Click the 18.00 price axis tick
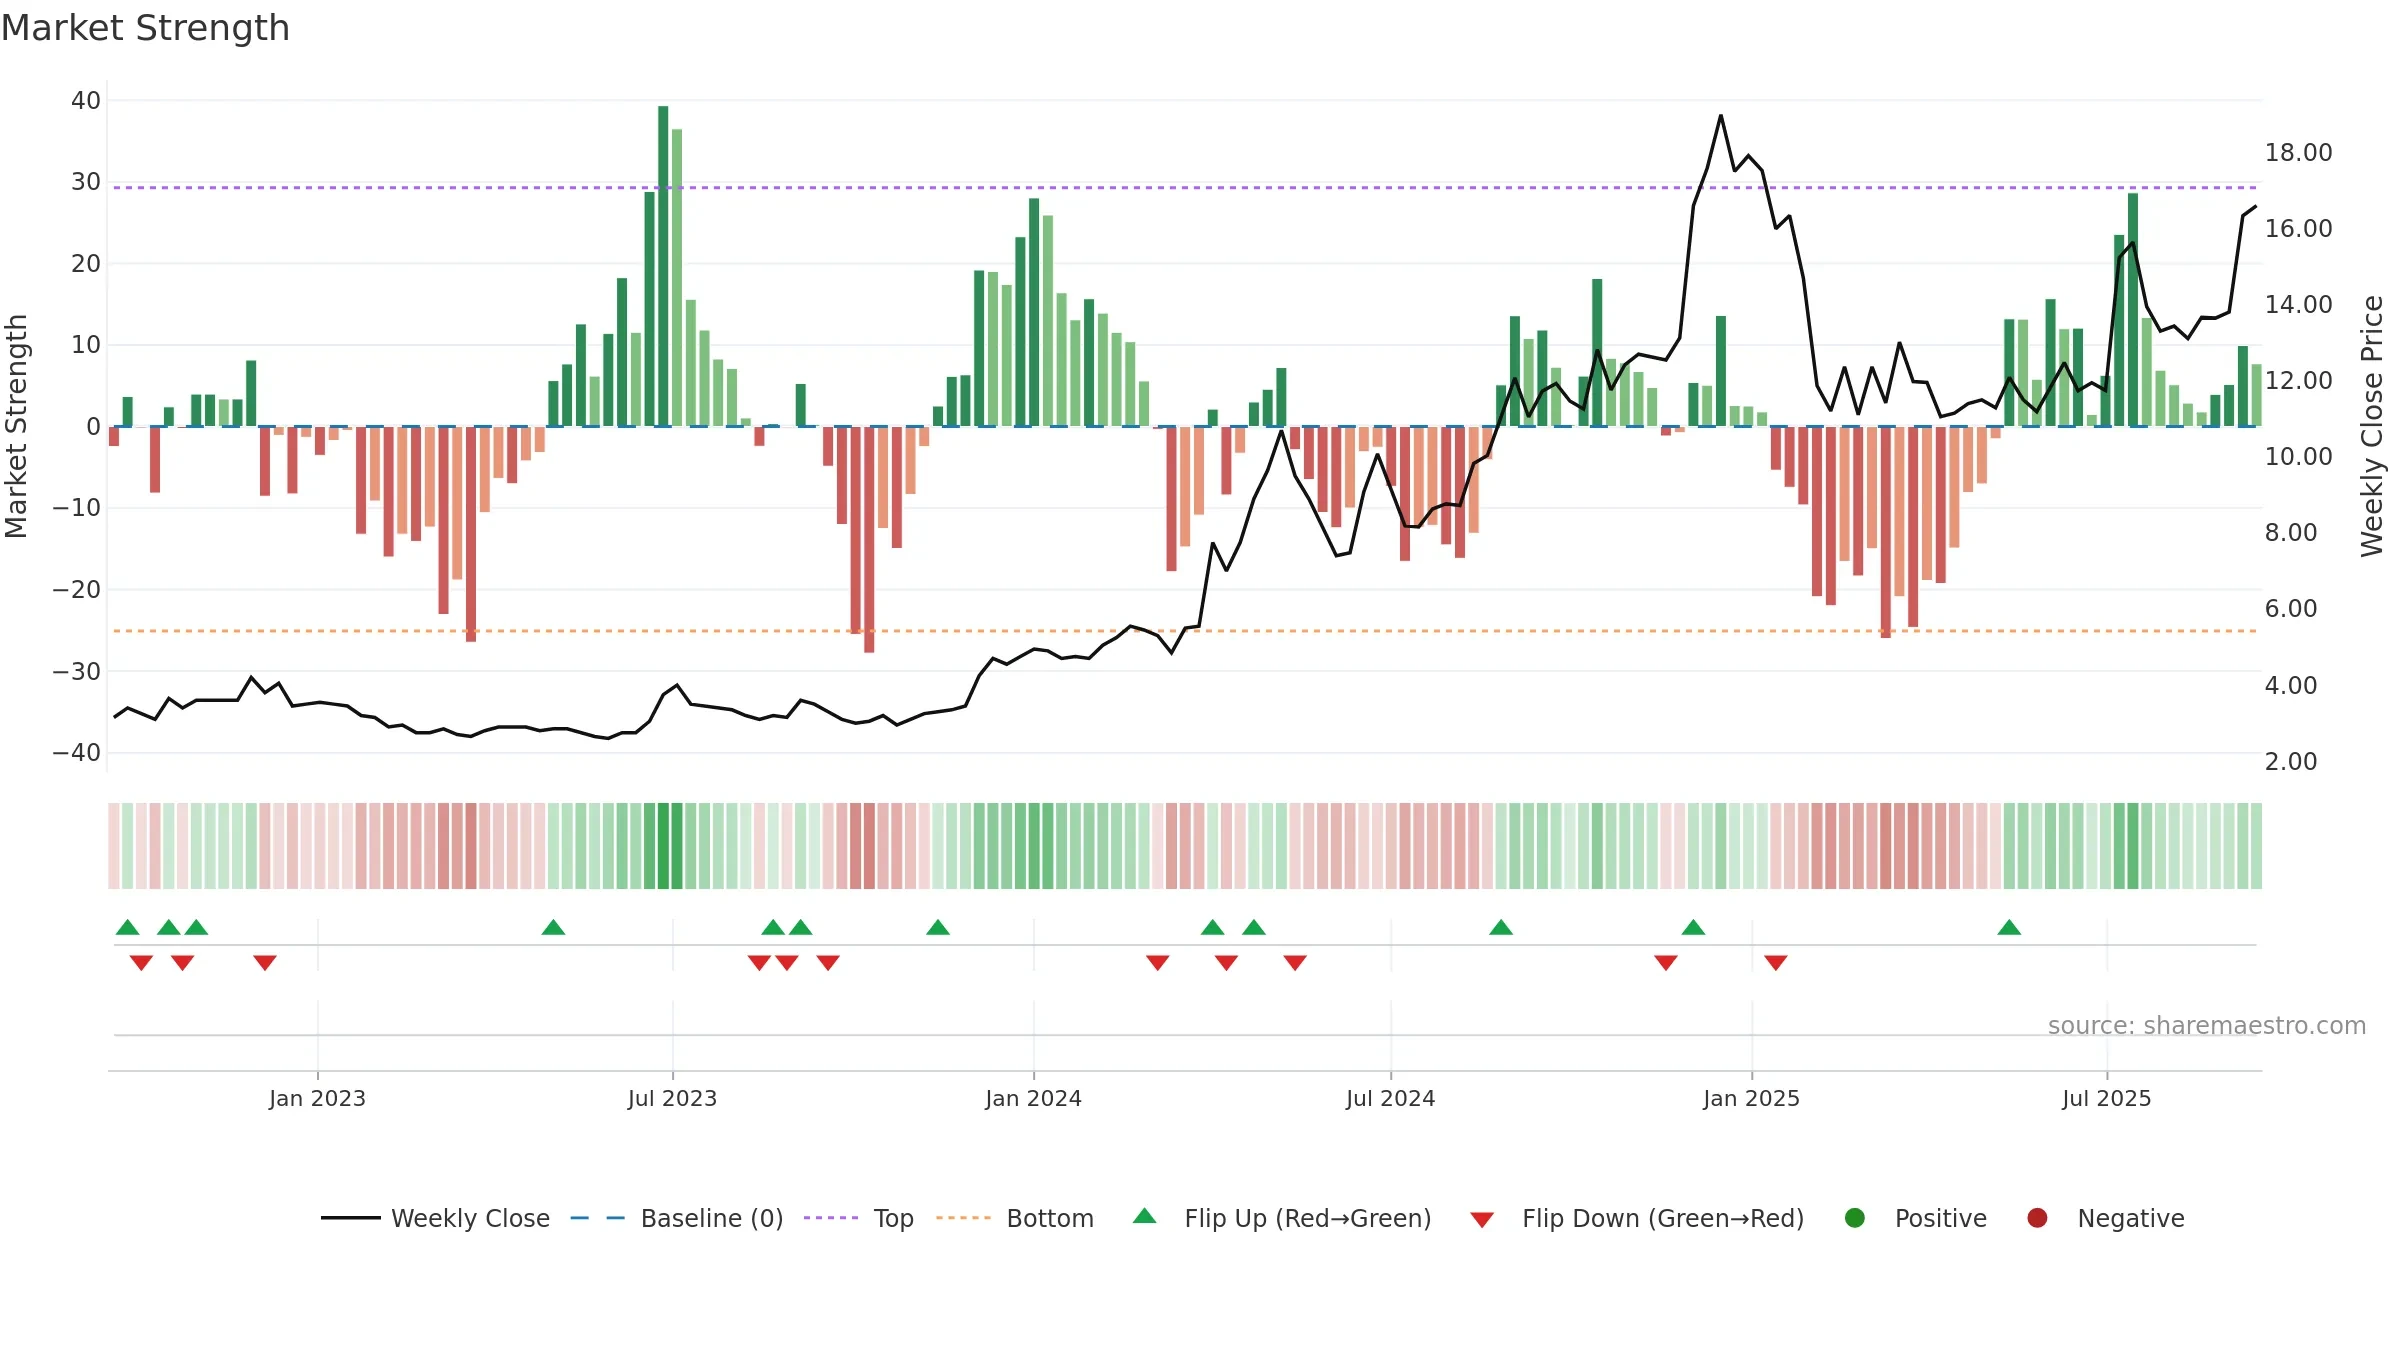Screen dimensions: 2400x1350 point(2298,152)
